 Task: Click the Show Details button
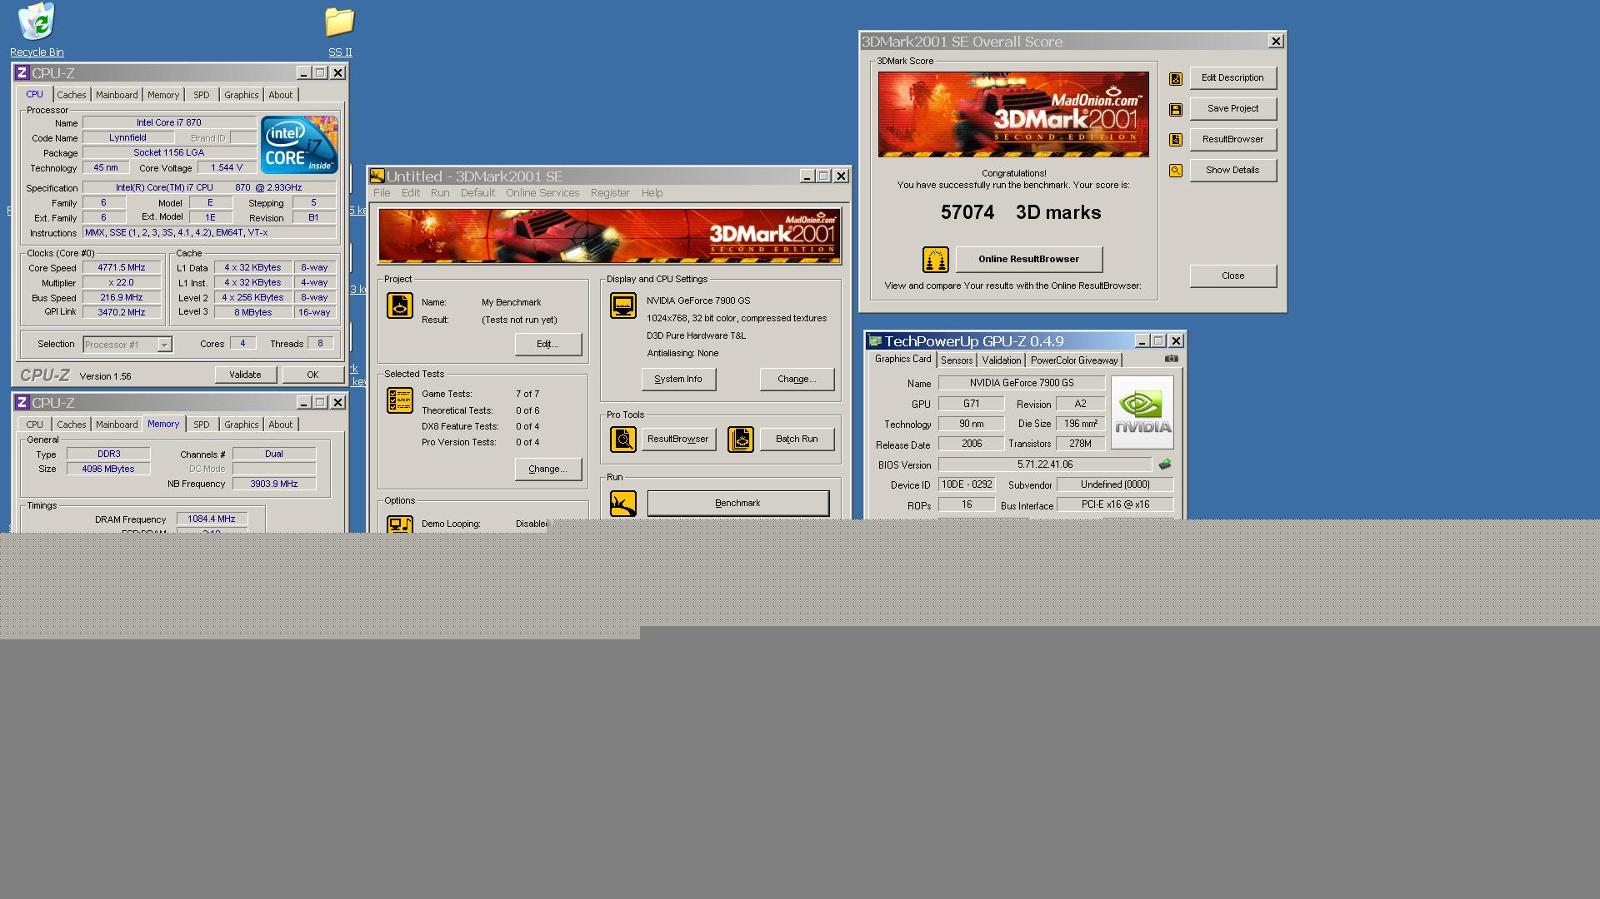pos(1233,170)
